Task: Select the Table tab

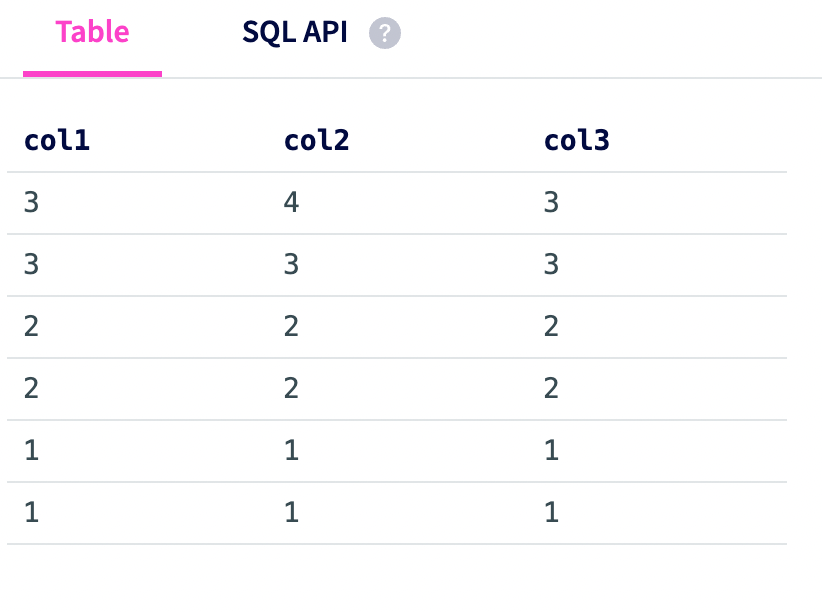Action: coord(92,31)
